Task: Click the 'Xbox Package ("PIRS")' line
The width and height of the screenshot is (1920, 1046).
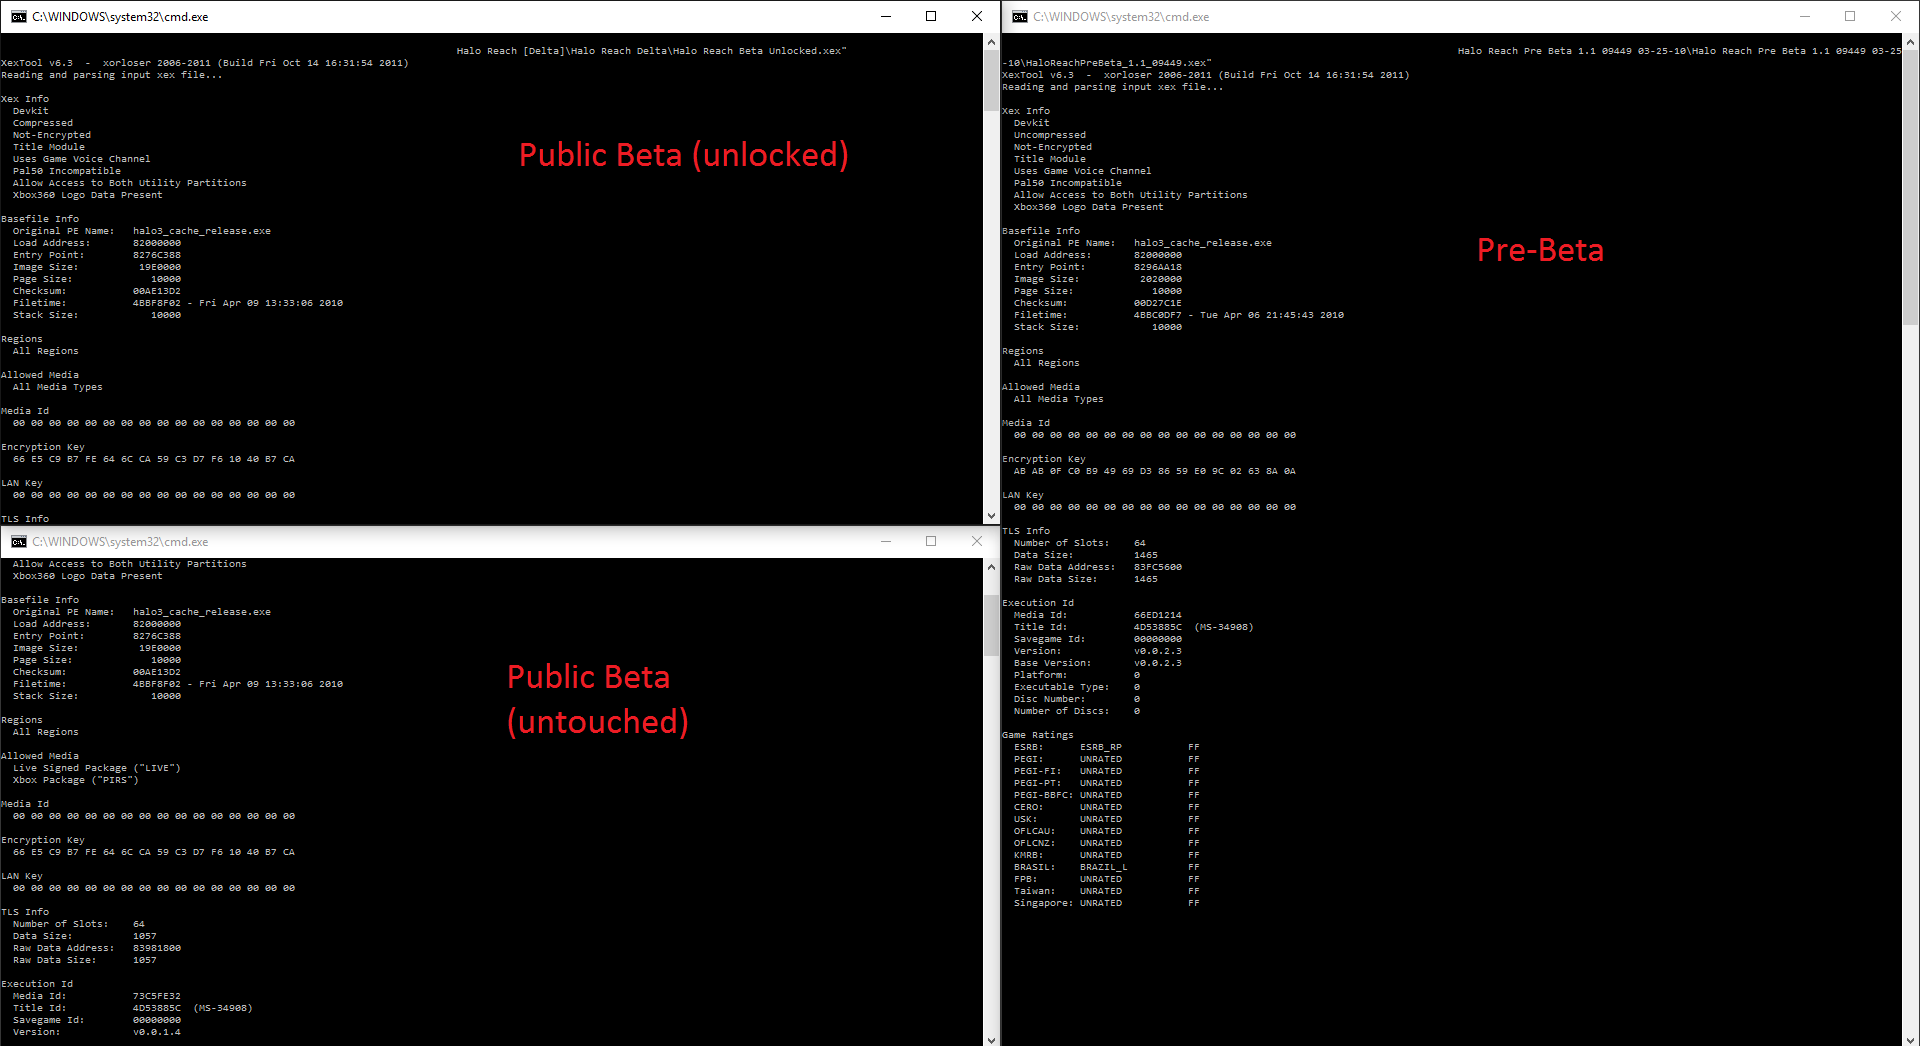Action: tap(75, 780)
